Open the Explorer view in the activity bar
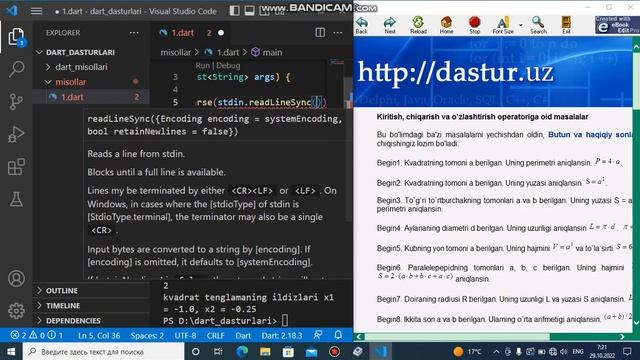Viewport: 640px width, 360px height. tap(16, 37)
